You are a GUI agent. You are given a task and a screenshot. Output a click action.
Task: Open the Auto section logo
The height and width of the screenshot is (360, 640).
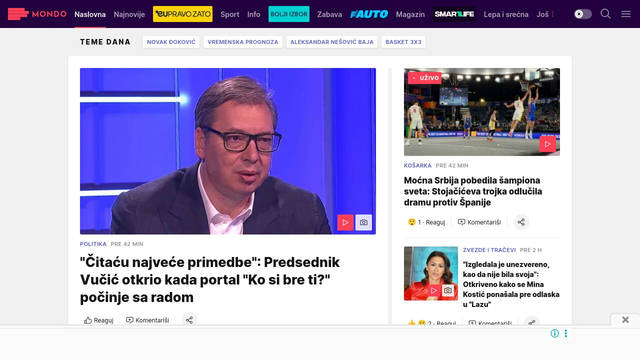click(x=369, y=14)
